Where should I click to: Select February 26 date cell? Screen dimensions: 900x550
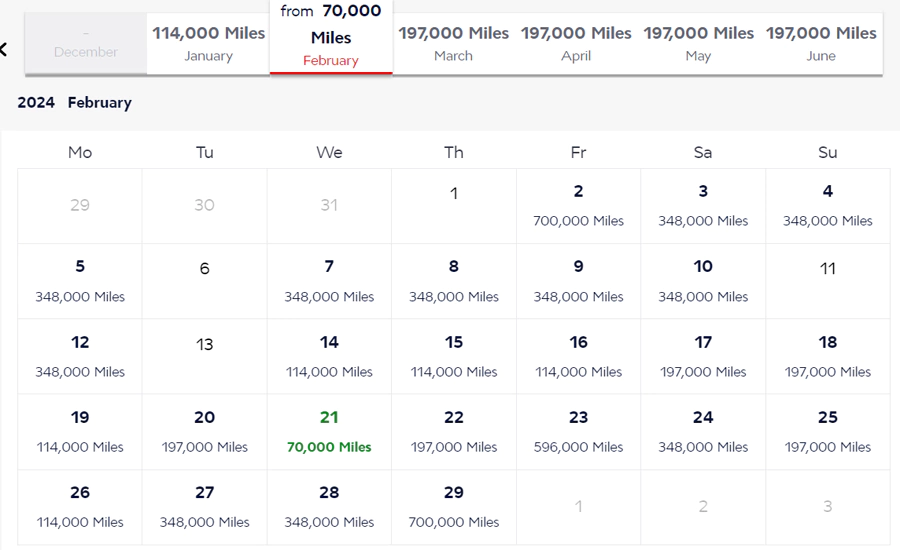80,506
